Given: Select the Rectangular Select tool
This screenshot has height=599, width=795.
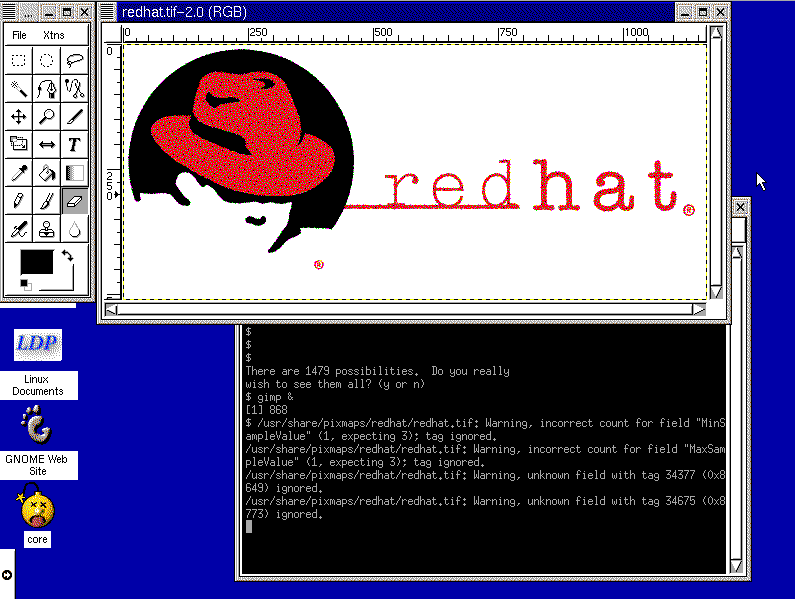Looking at the screenshot, I should (18, 60).
